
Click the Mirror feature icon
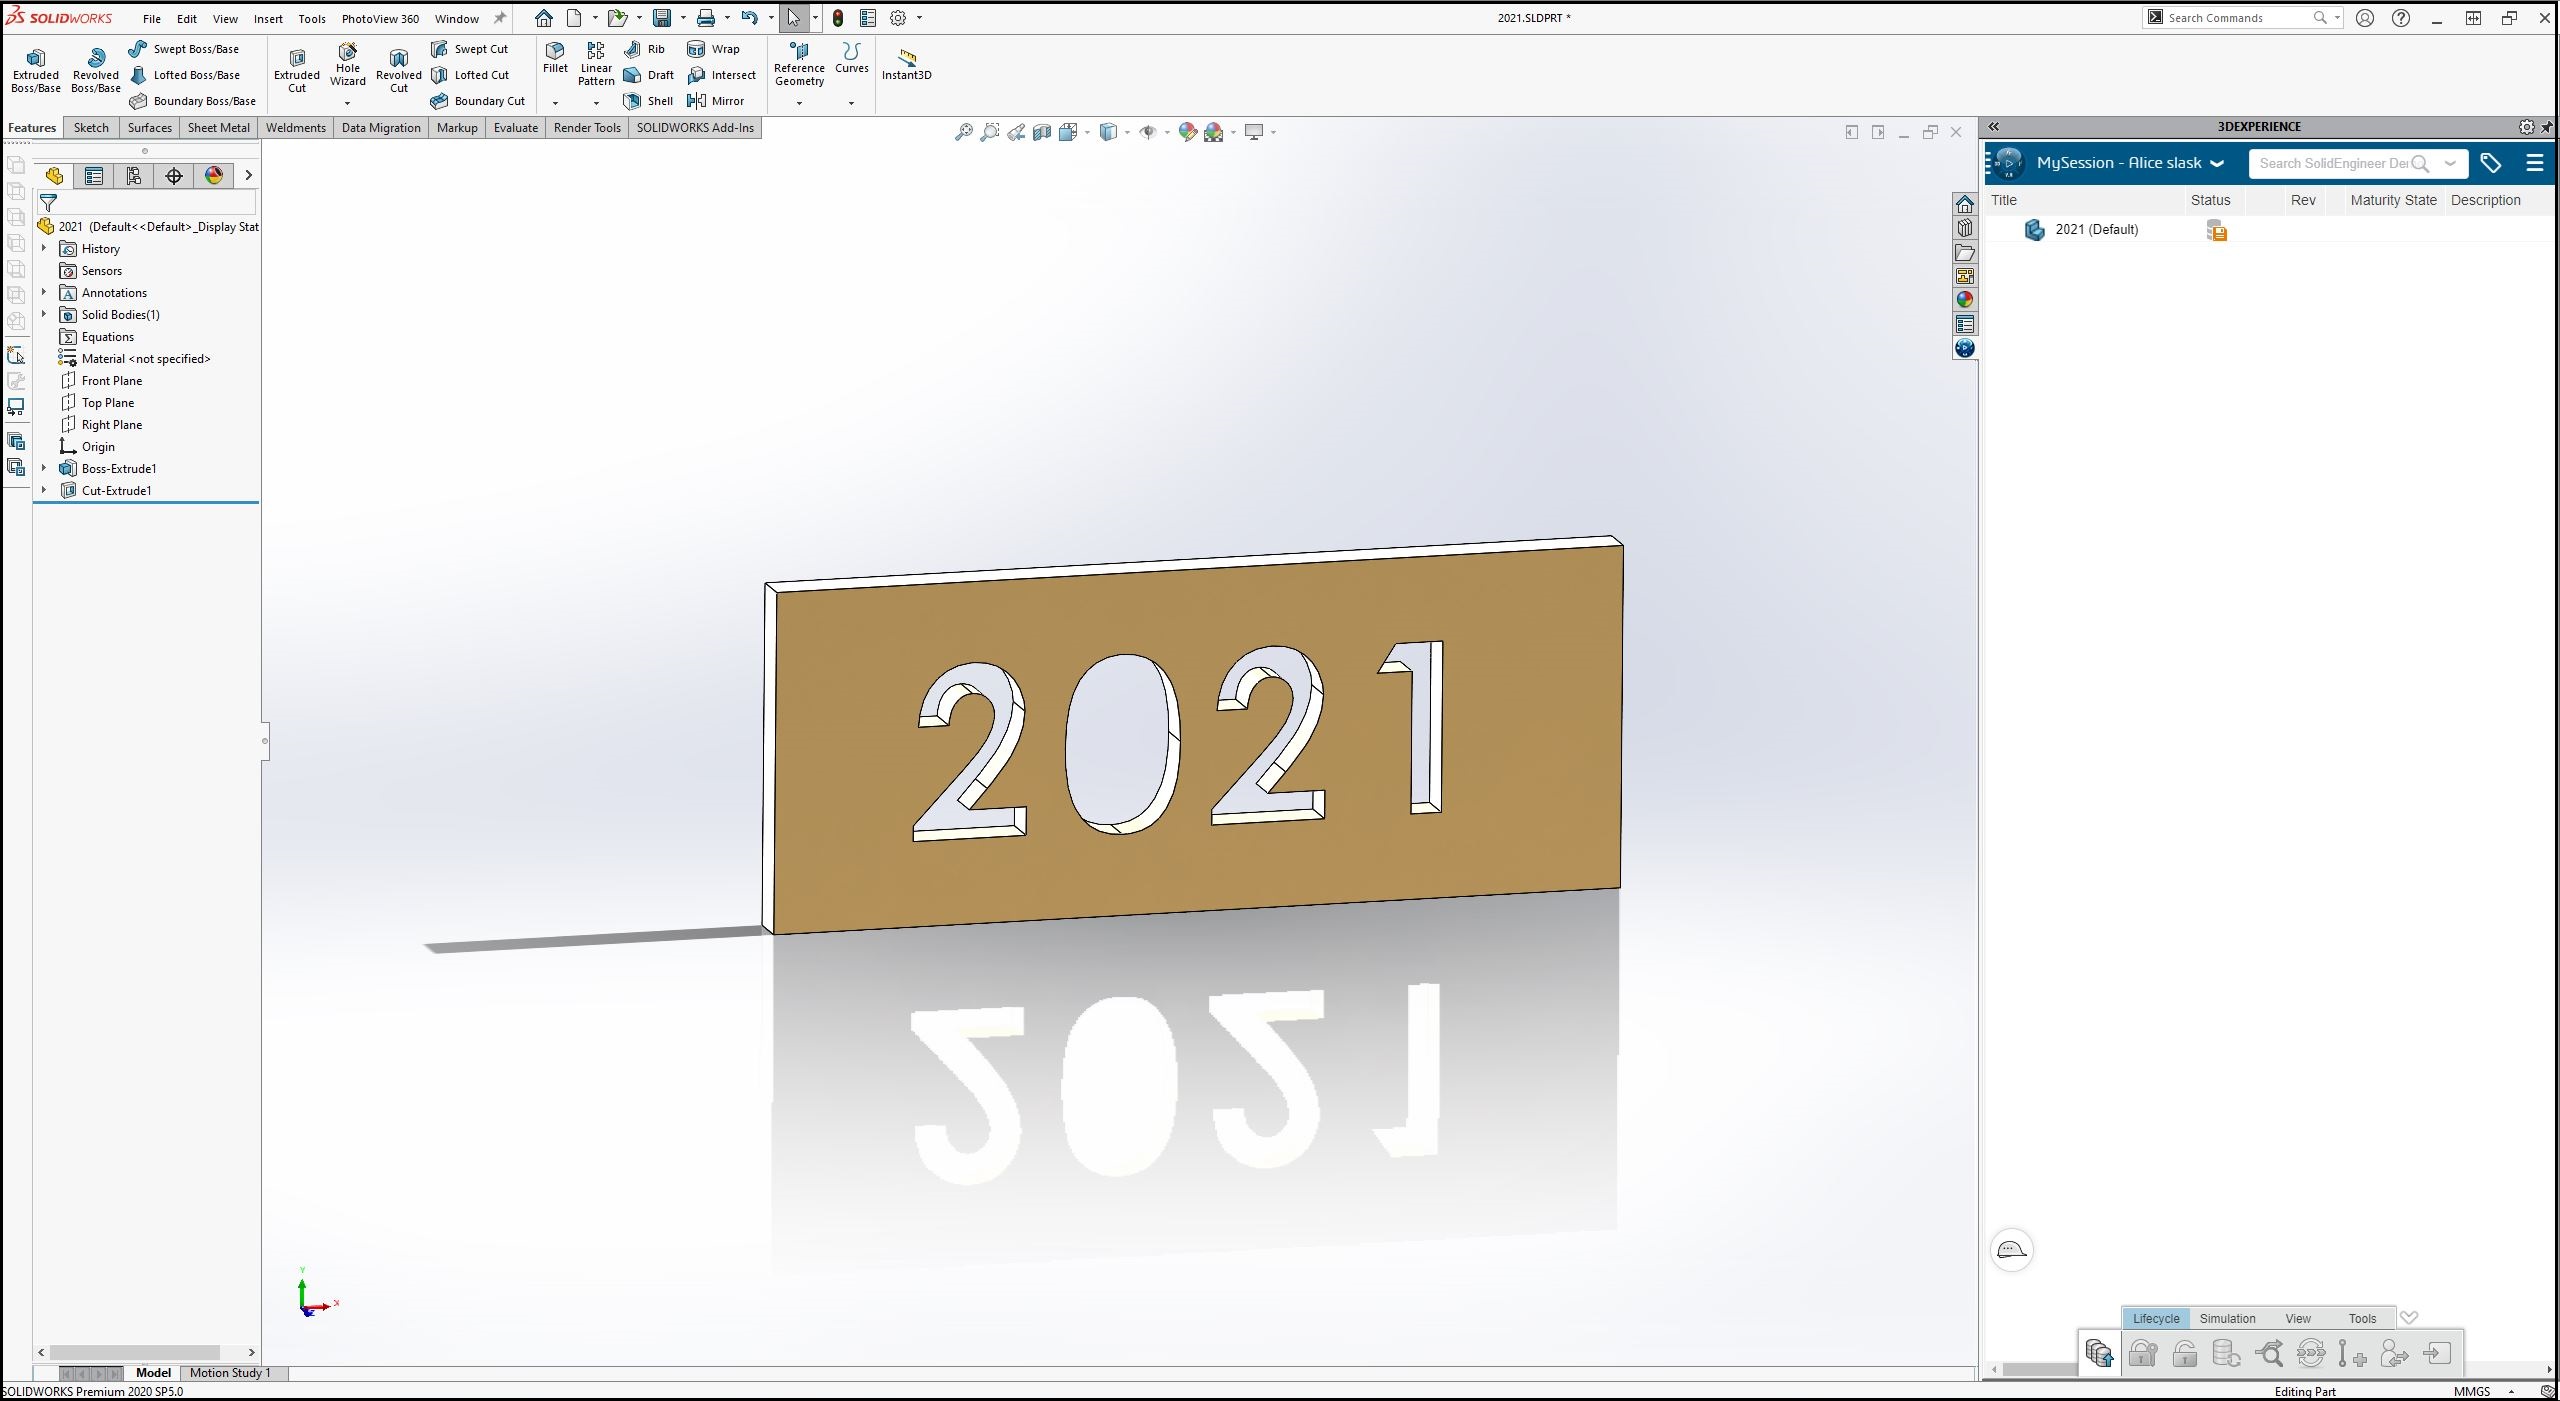tap(697, 101)
